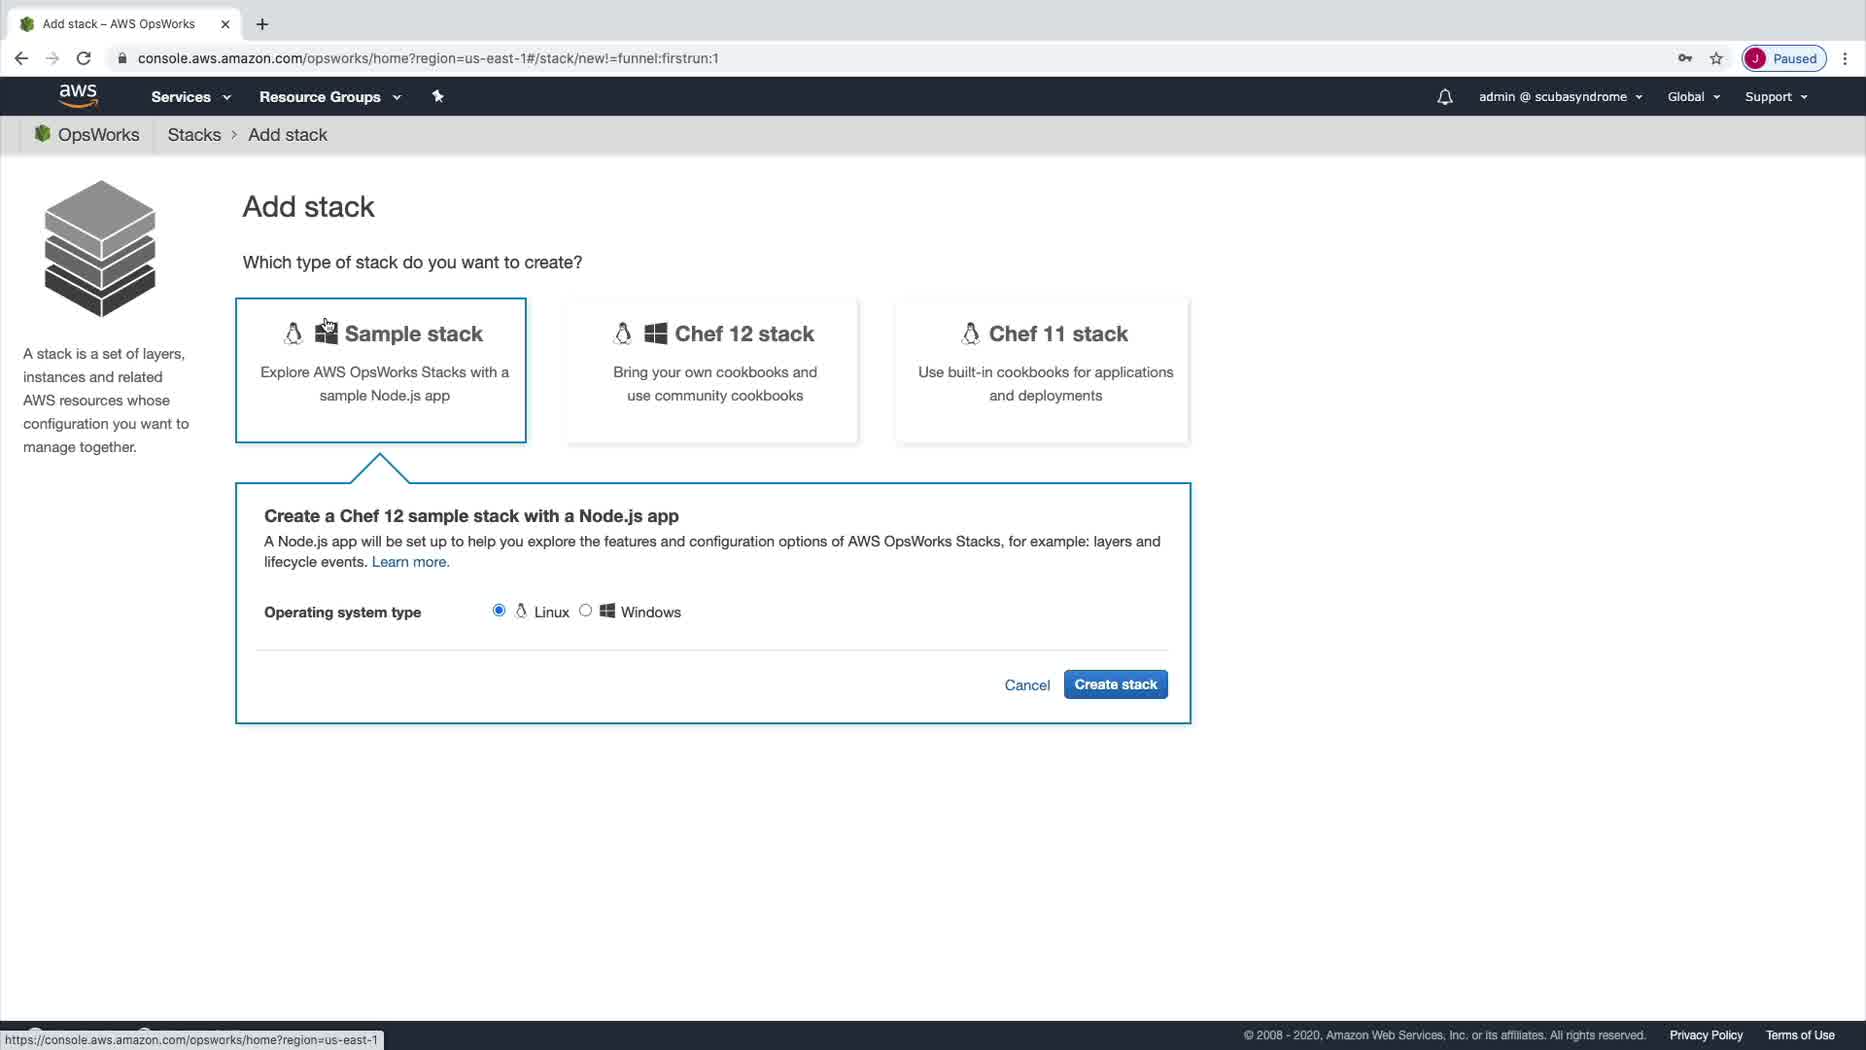The image size is (1866, 1050).
Task: Open the Learn more link
Action: click(x=410, y=562)
